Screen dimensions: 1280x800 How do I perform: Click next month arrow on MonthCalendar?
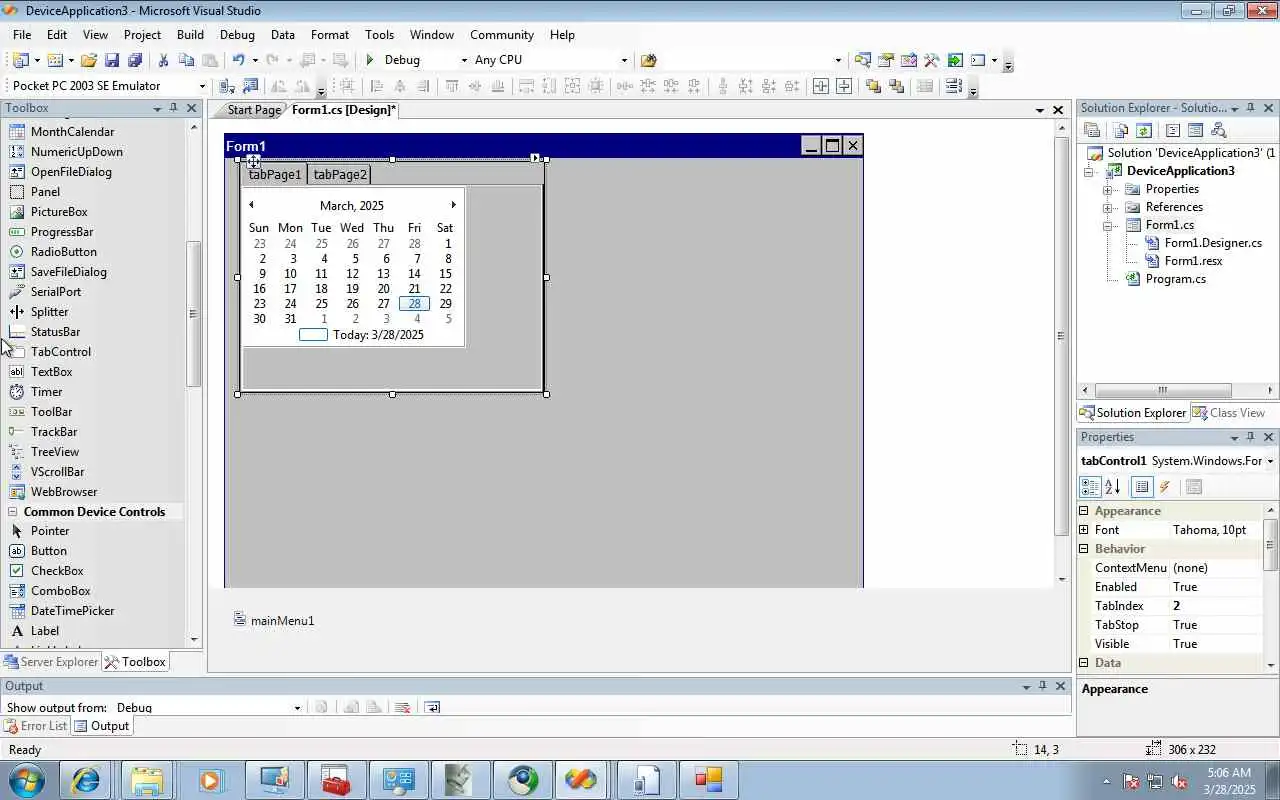tap(453, 205)
